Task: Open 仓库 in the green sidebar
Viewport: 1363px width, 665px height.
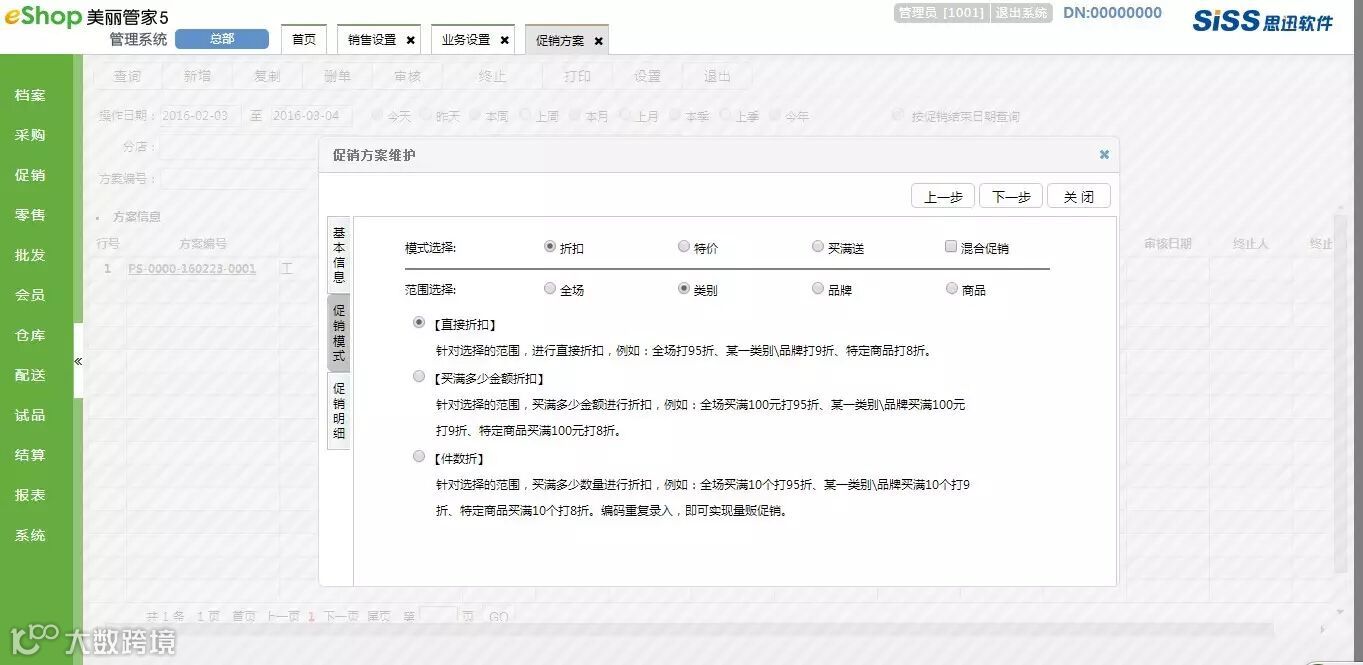Action: 30,335
